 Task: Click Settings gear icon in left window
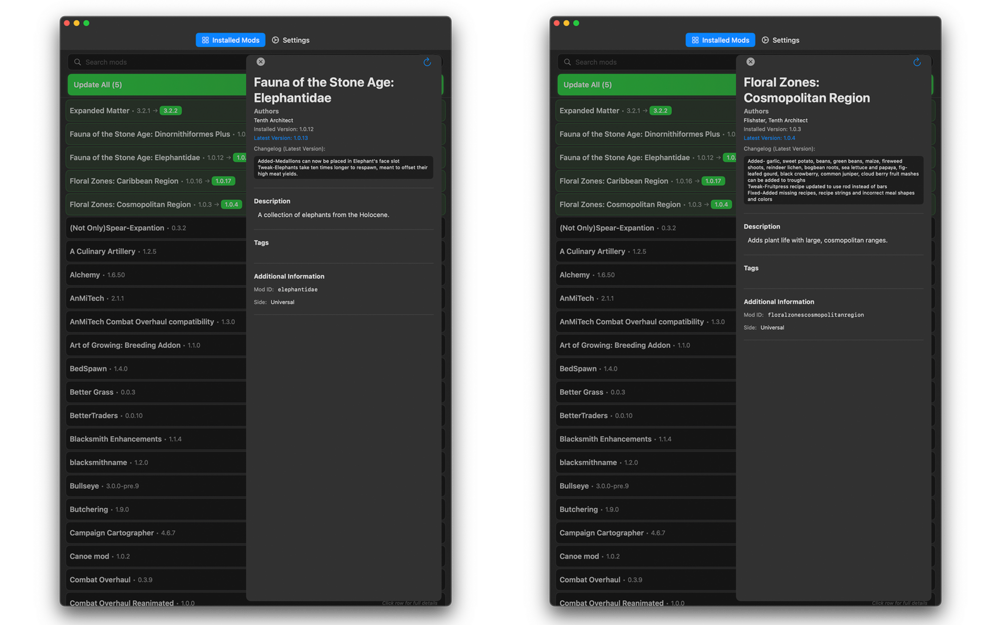tap(276, 40)
